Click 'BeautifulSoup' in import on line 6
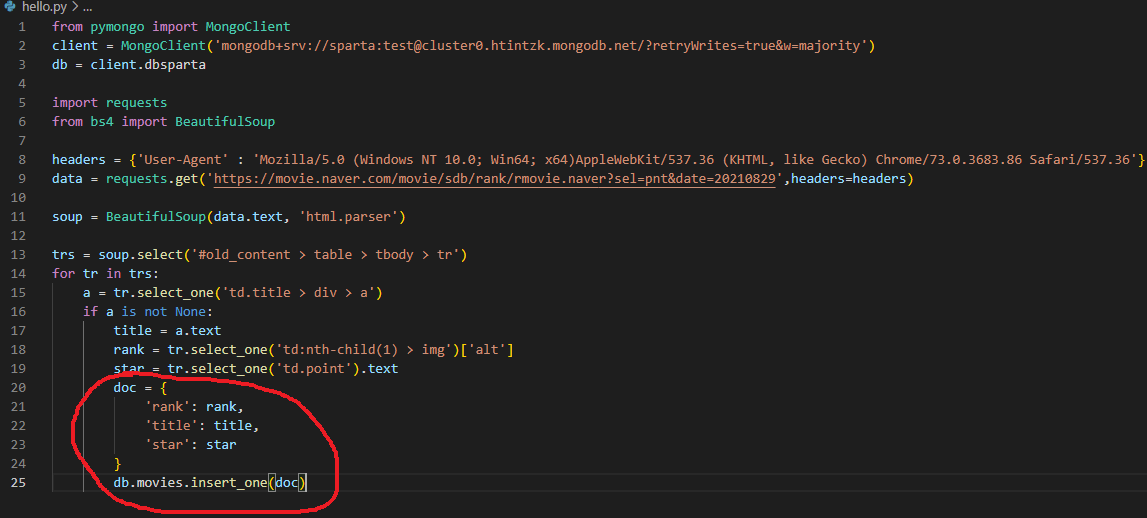Screen dimensions: 1147x518 click(x=225, y=121)
